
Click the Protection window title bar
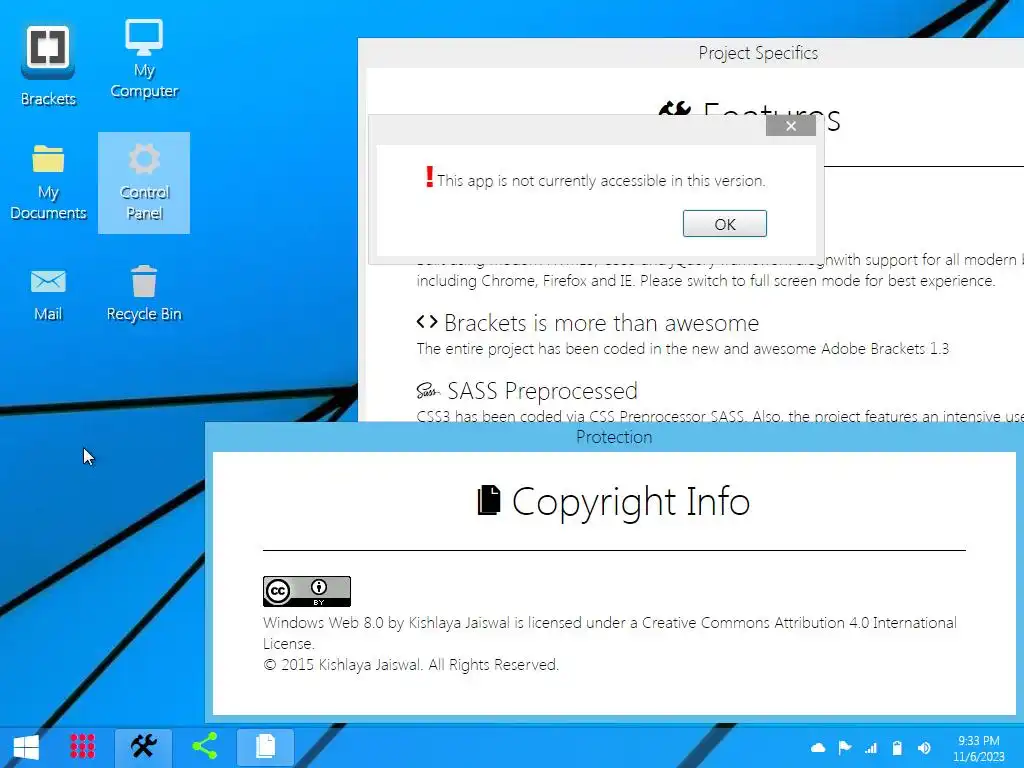614,437
